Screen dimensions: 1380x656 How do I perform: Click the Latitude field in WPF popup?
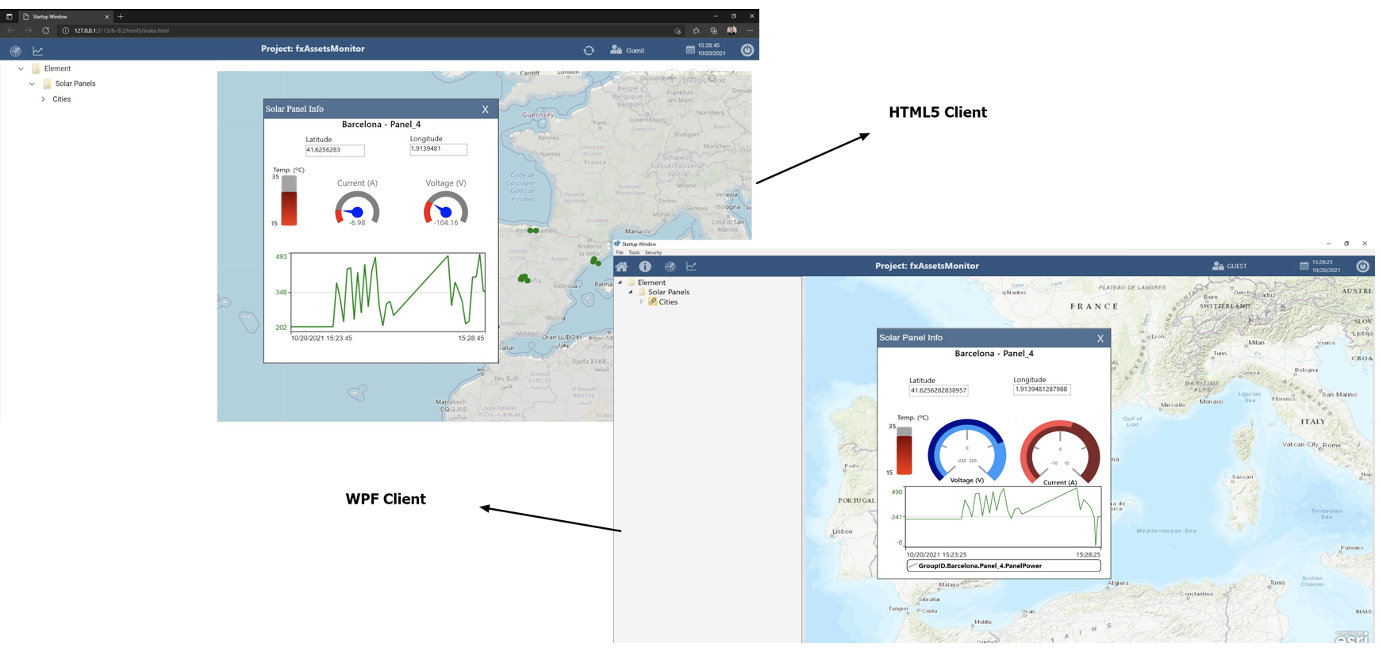(x=938, y=390)
